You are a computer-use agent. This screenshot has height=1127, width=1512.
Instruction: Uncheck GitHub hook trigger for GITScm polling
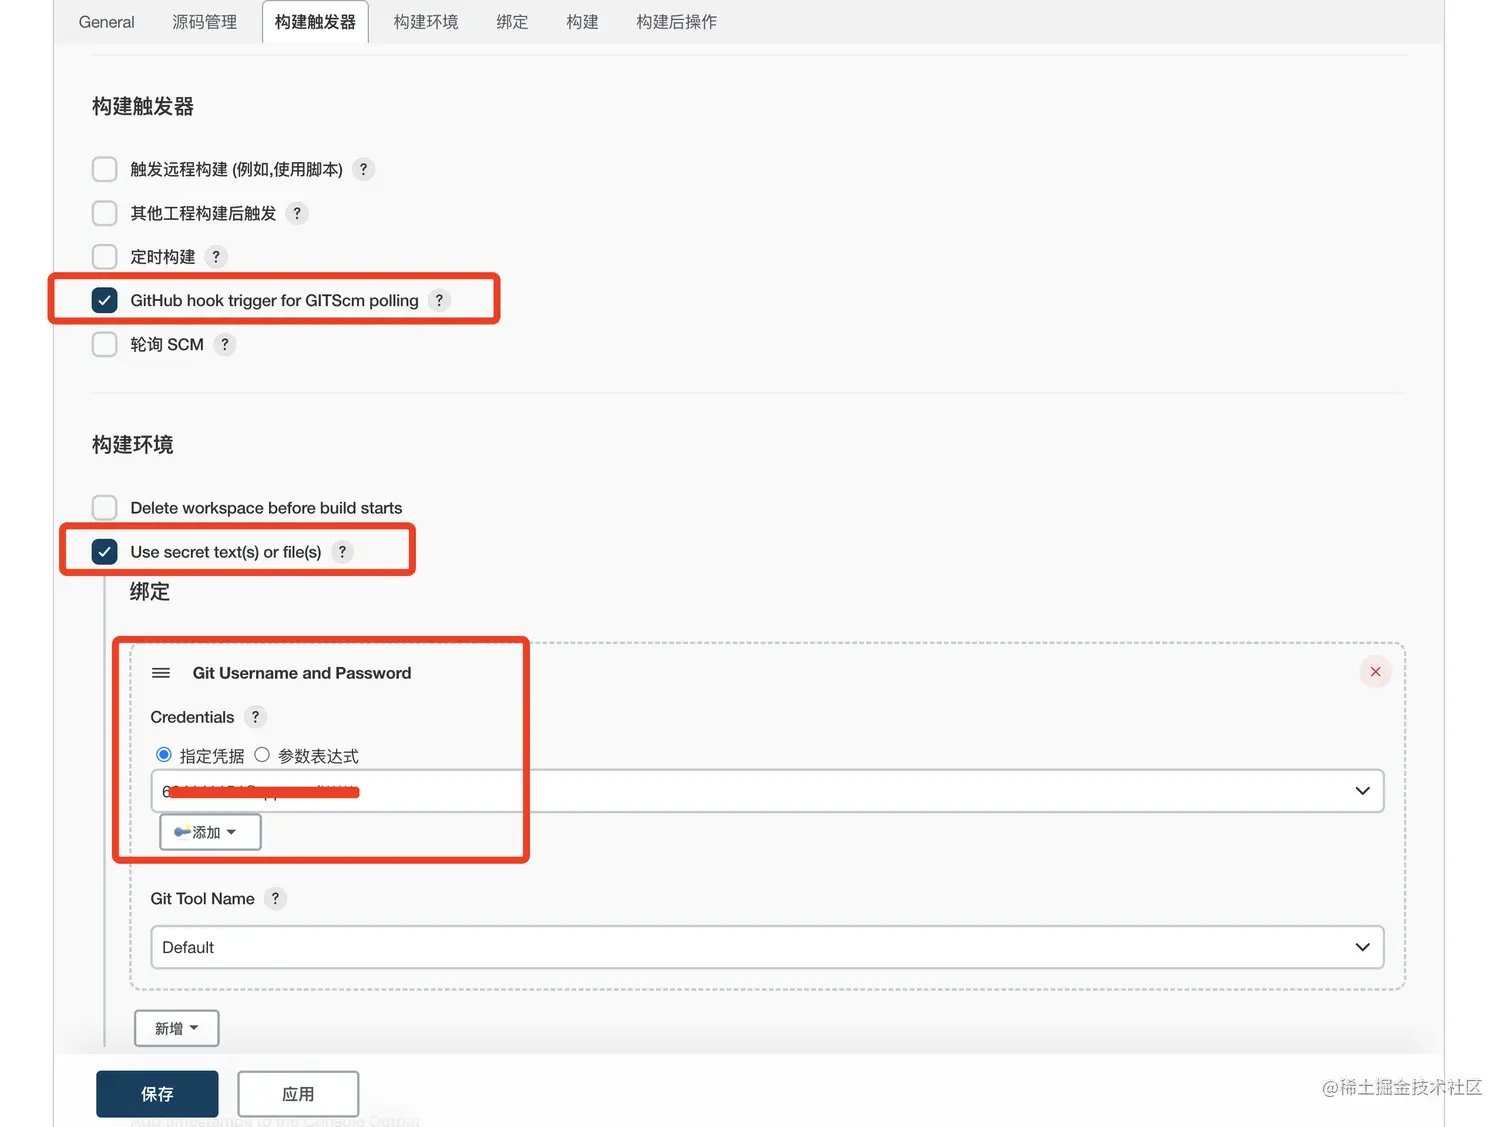pos(105,300)
